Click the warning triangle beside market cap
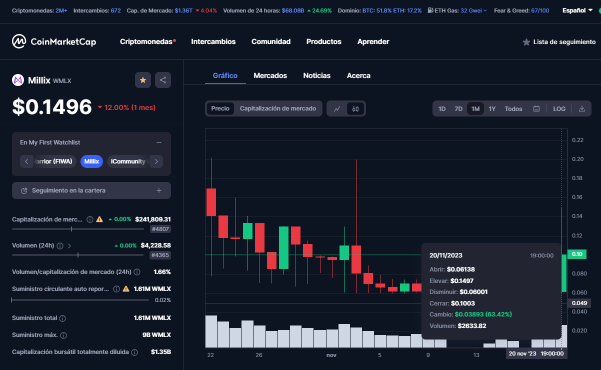This screenshot has width=601, height=370. coord(100,219)
